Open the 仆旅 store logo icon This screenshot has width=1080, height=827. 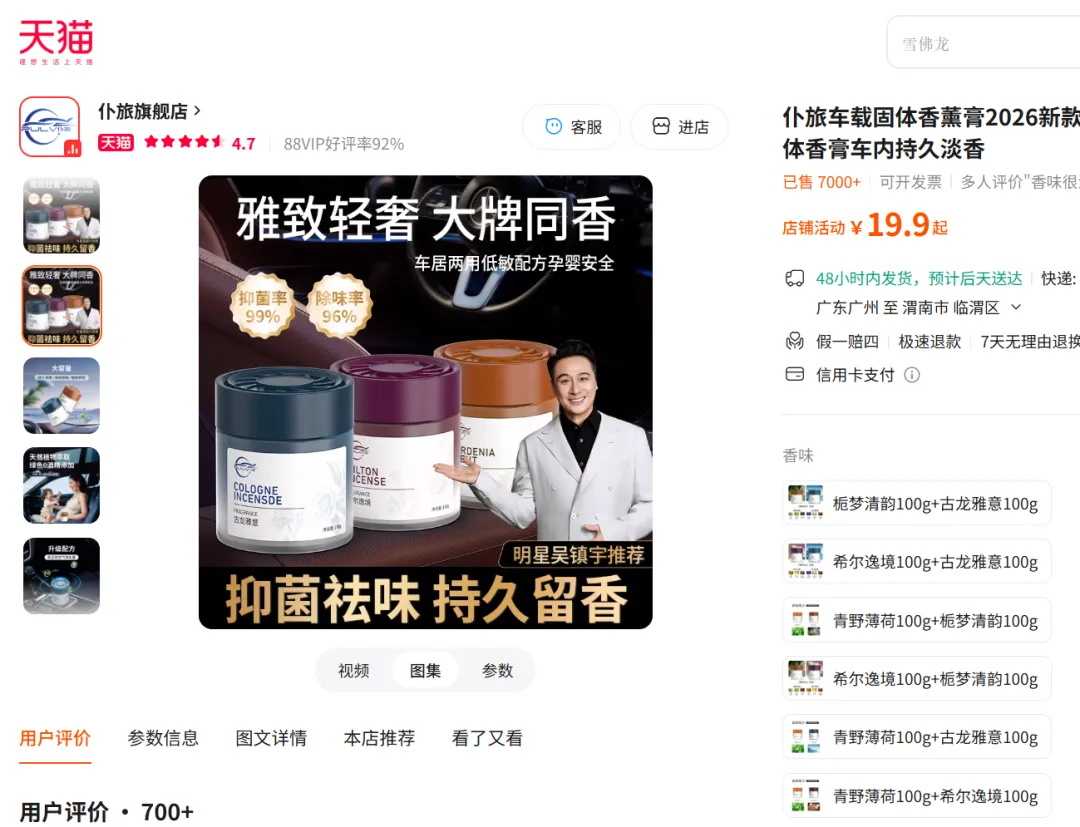pos(50,127)
